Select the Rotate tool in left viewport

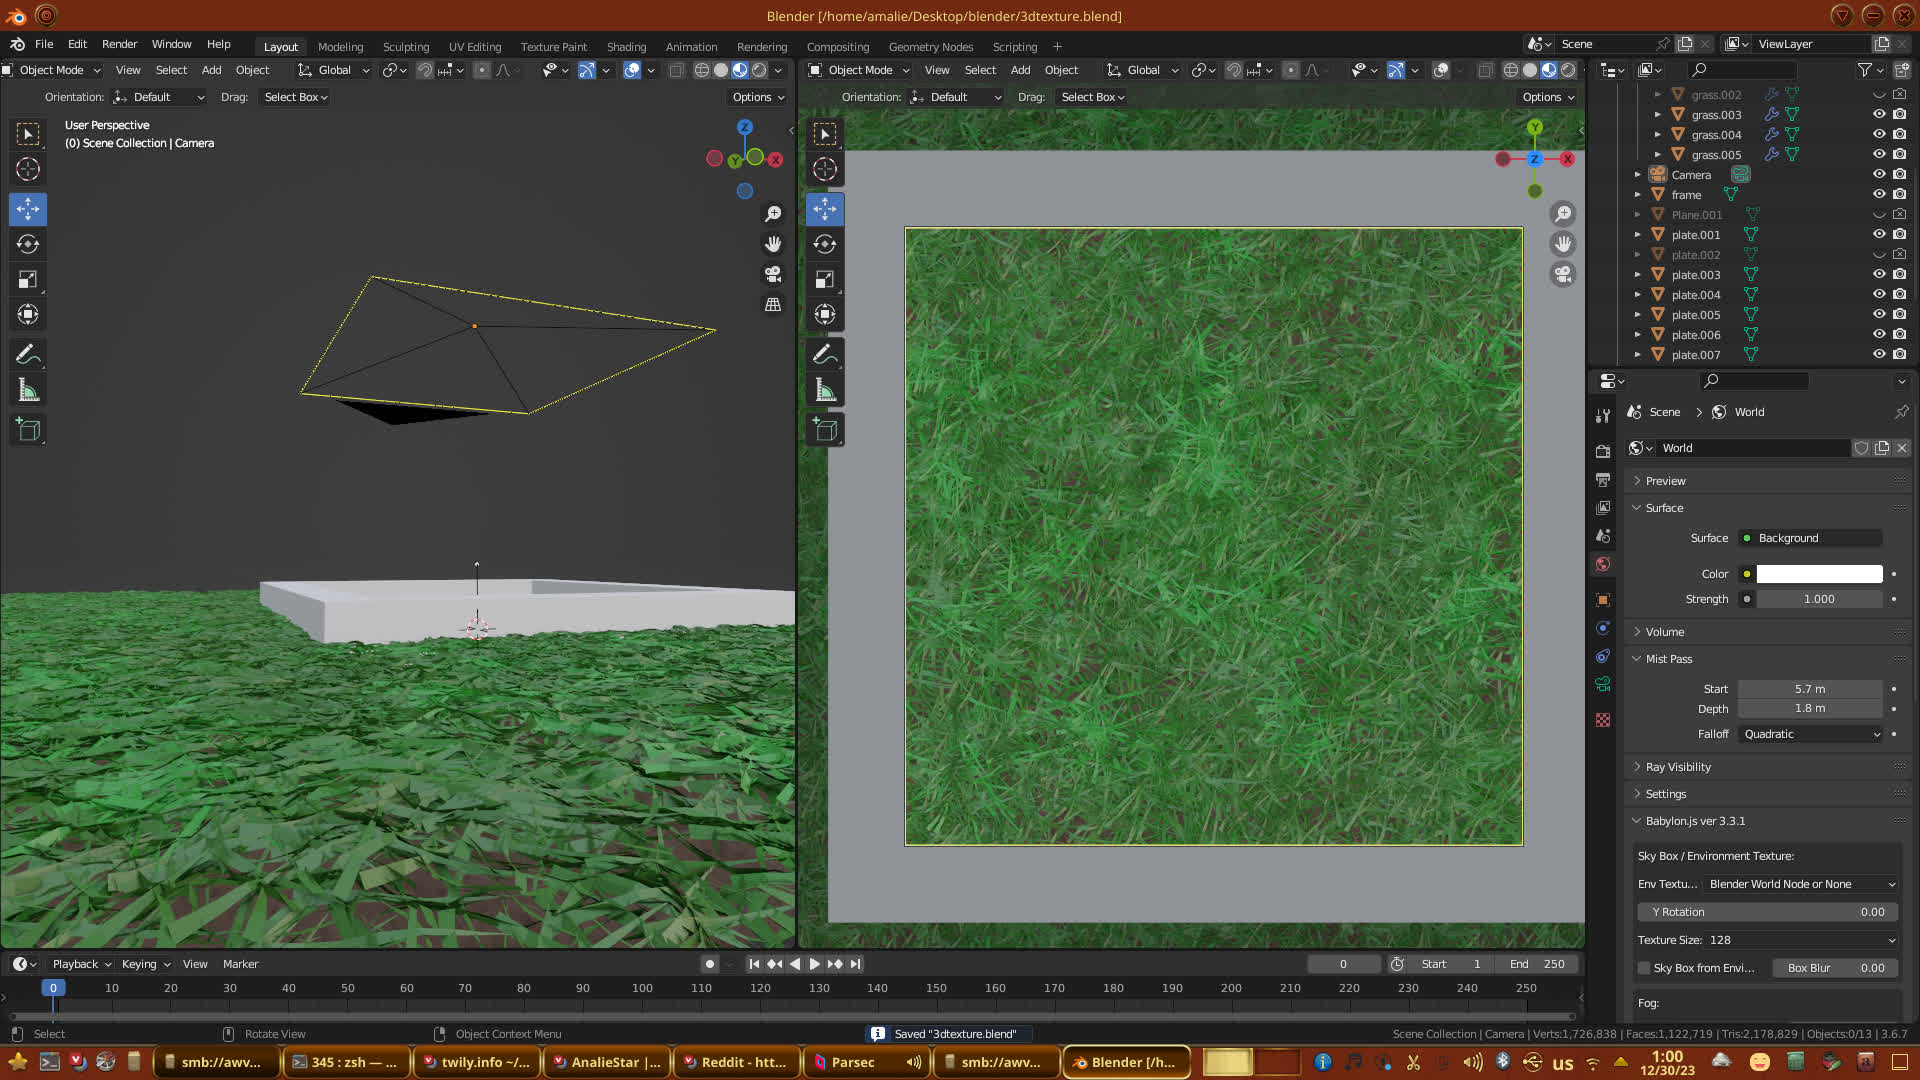coord(28,245)
